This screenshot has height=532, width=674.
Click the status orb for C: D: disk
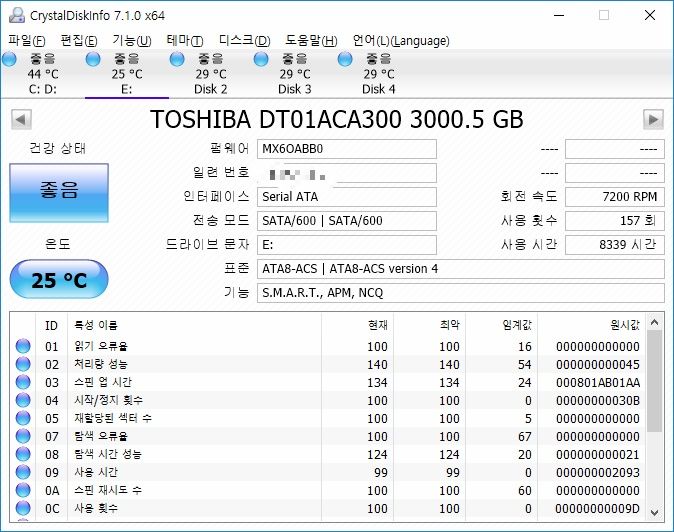[x=9, y=59]
